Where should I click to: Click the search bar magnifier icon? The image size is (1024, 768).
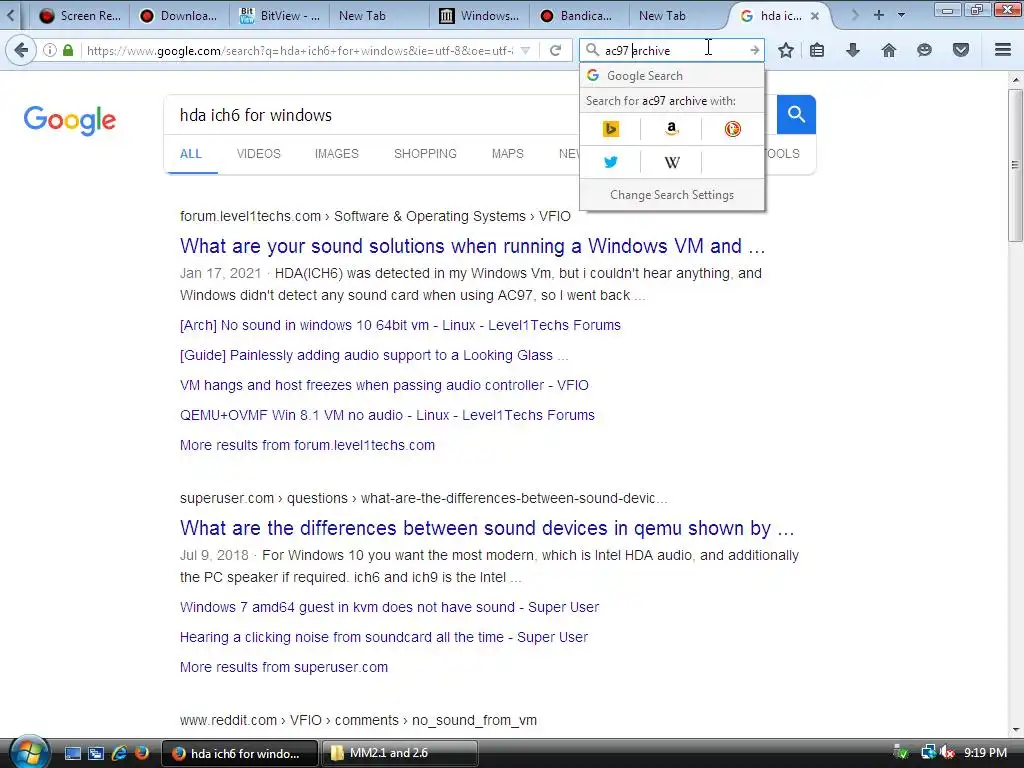(x=592, y=50)
